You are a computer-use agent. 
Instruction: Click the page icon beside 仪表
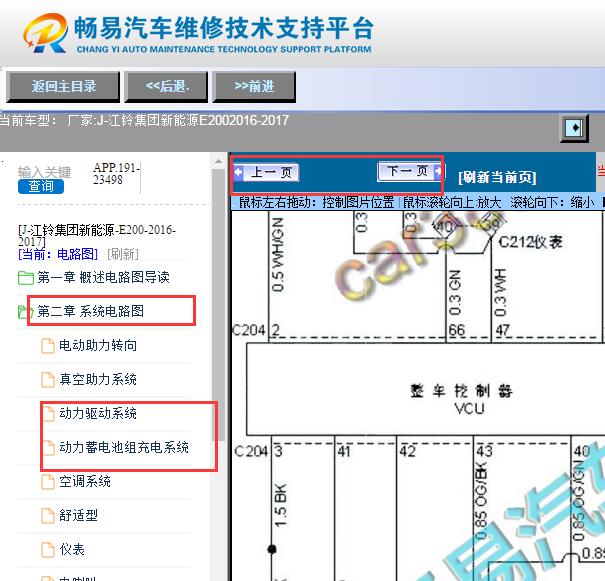tap(48, 549)
